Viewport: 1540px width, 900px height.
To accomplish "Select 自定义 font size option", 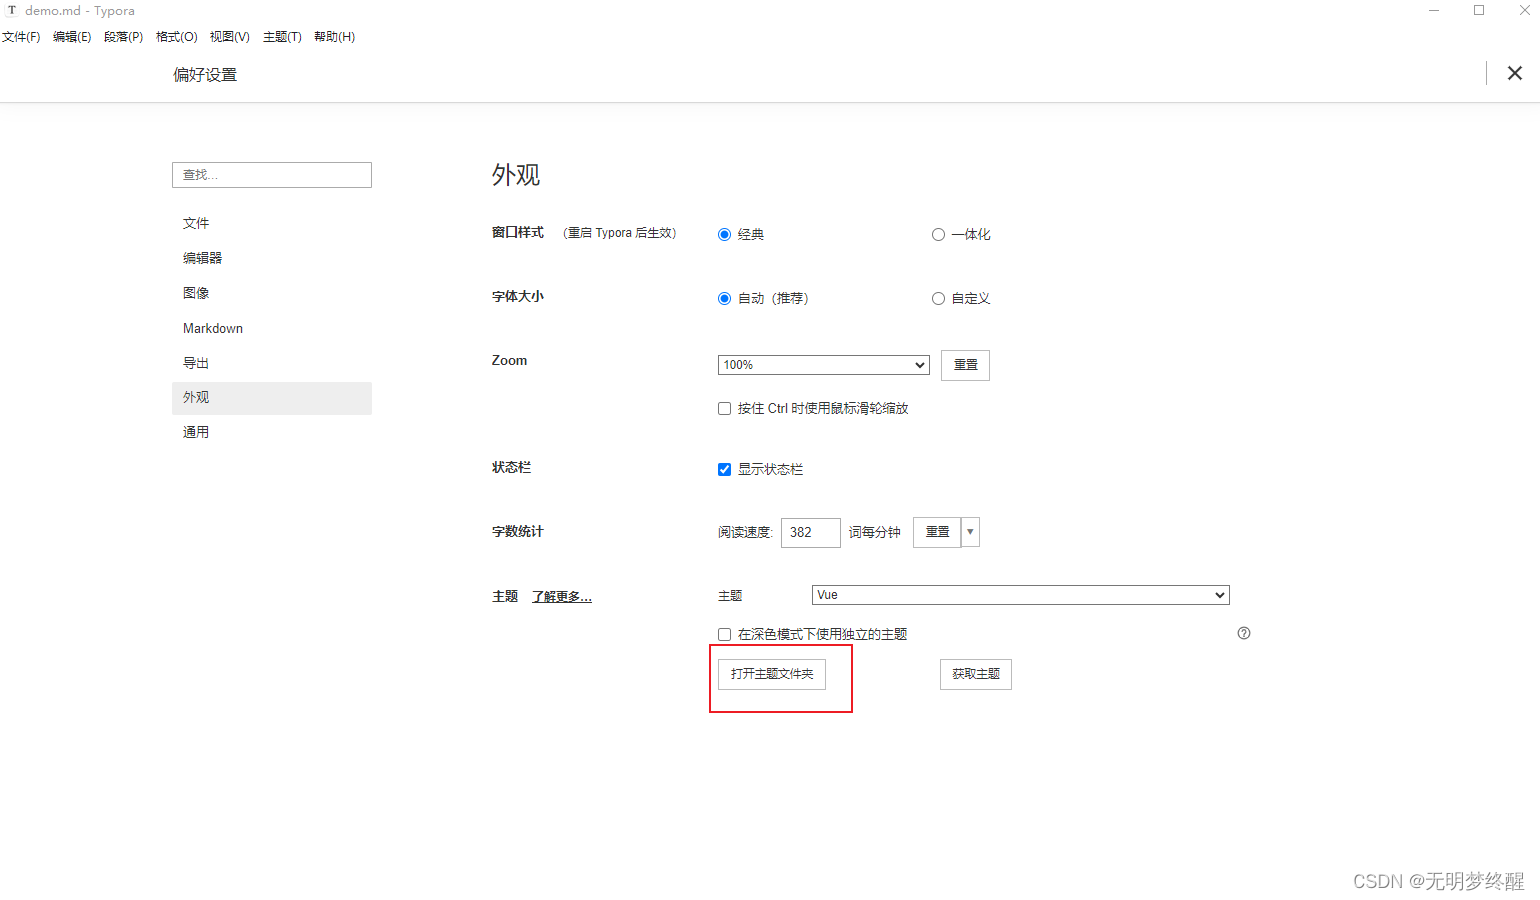I will point(938,299).
